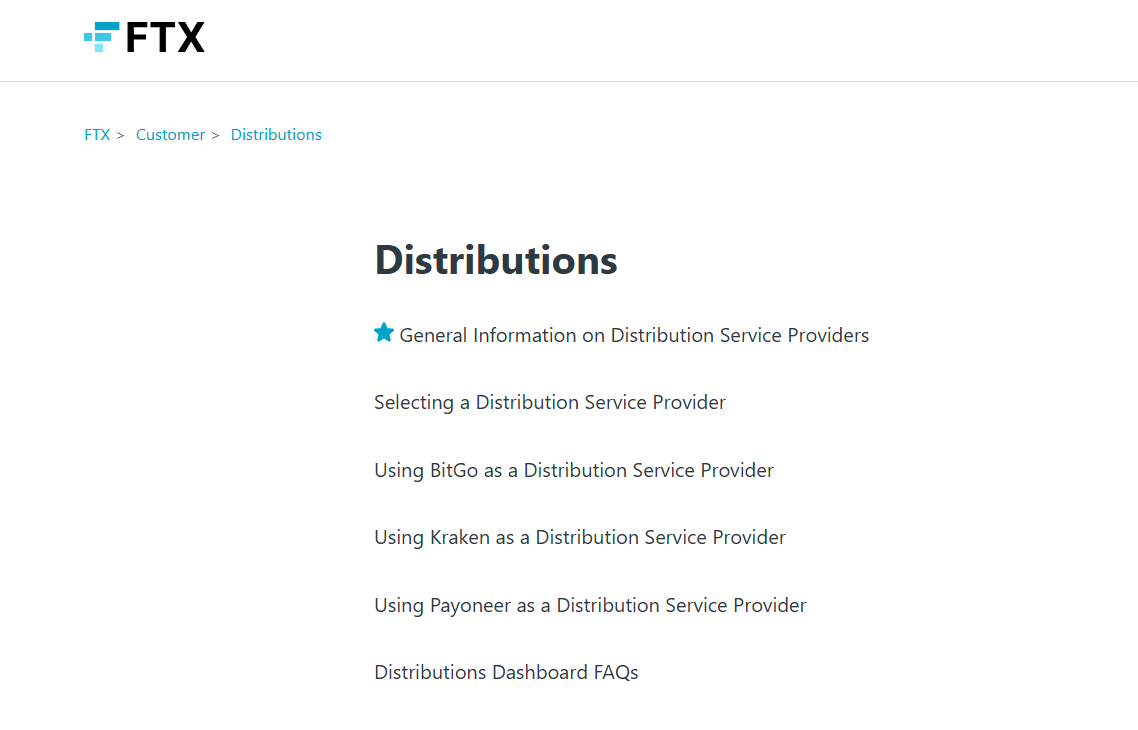The height and width of the screenshot is (730, 1138).
Task: Open Using Payoneer as a Distribution Service Provider
Action: (590, 605)
